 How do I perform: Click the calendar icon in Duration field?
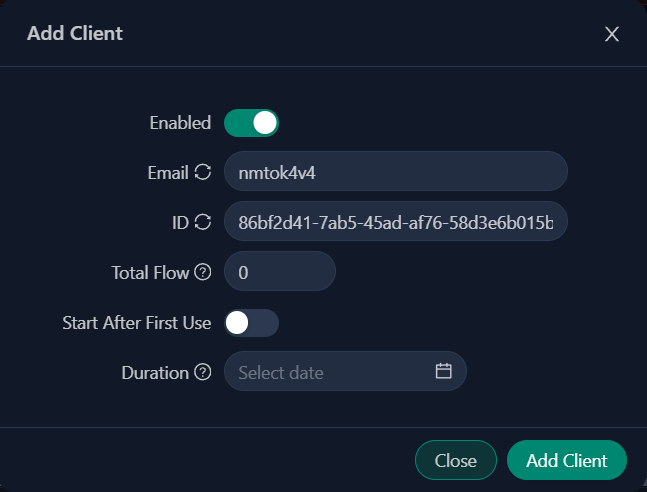444,371
